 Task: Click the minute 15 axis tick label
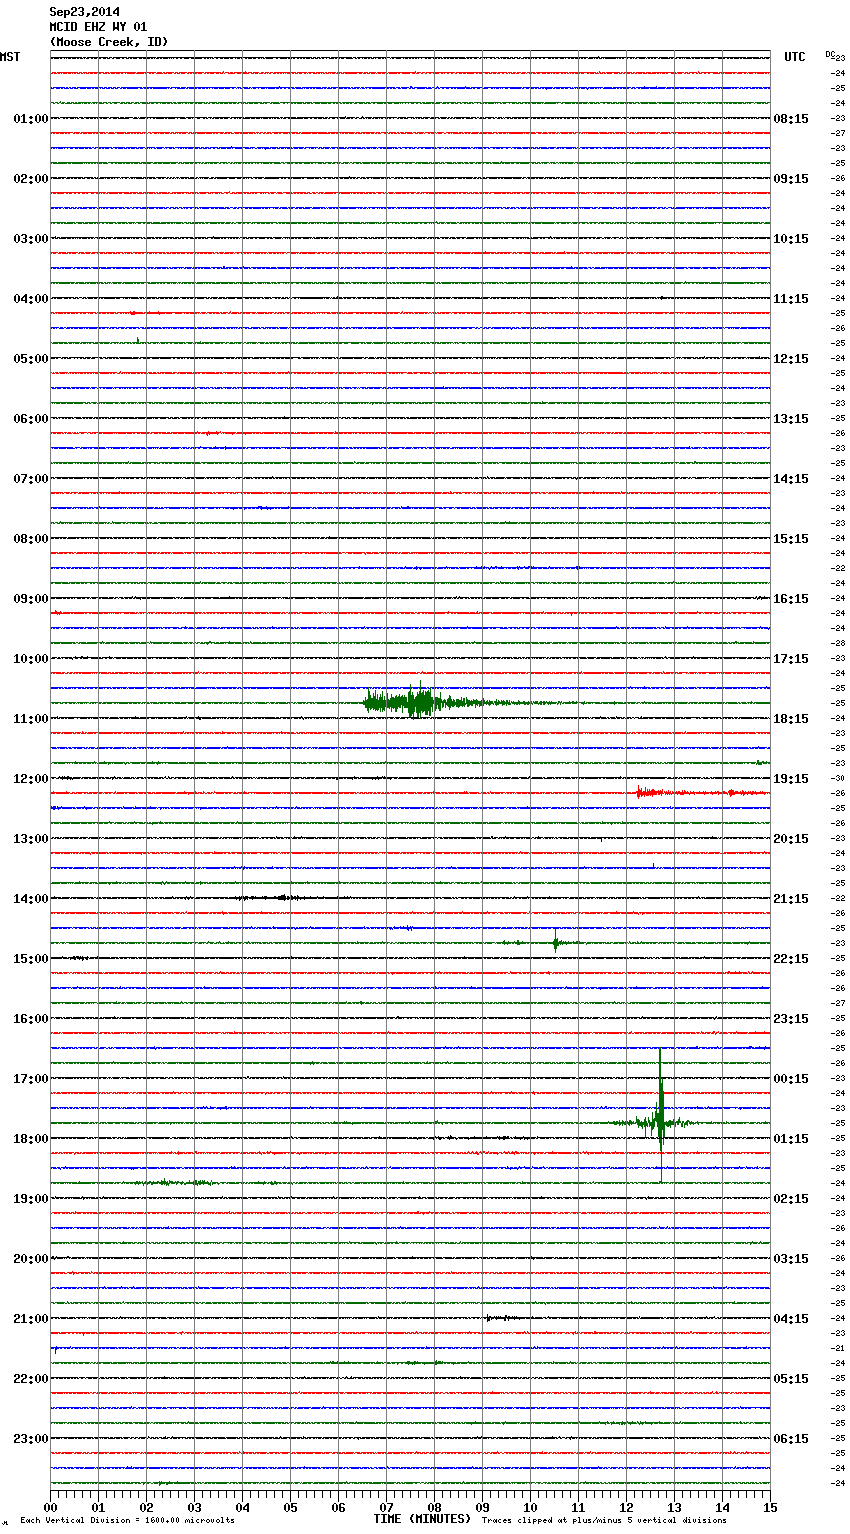click(770, 1508)
